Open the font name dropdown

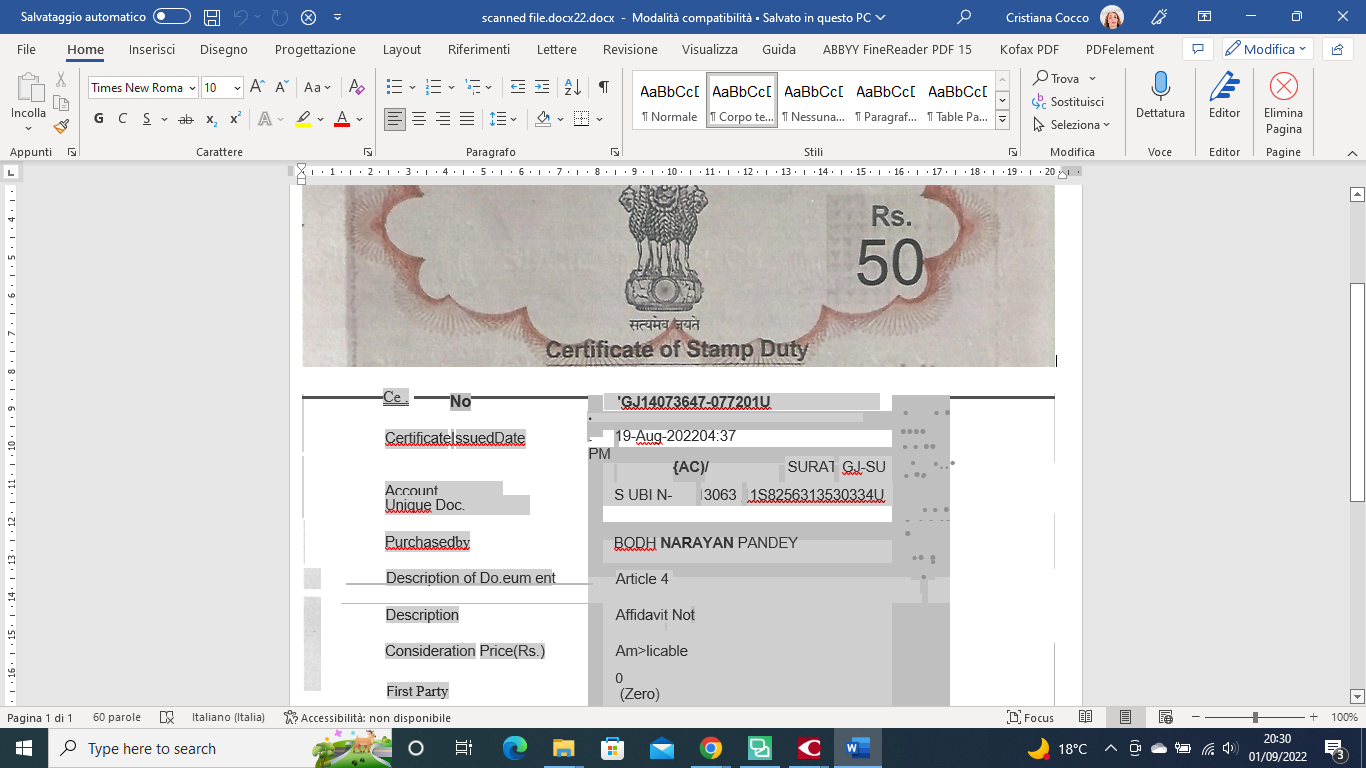pyautogui.click(x=192, y=88)
